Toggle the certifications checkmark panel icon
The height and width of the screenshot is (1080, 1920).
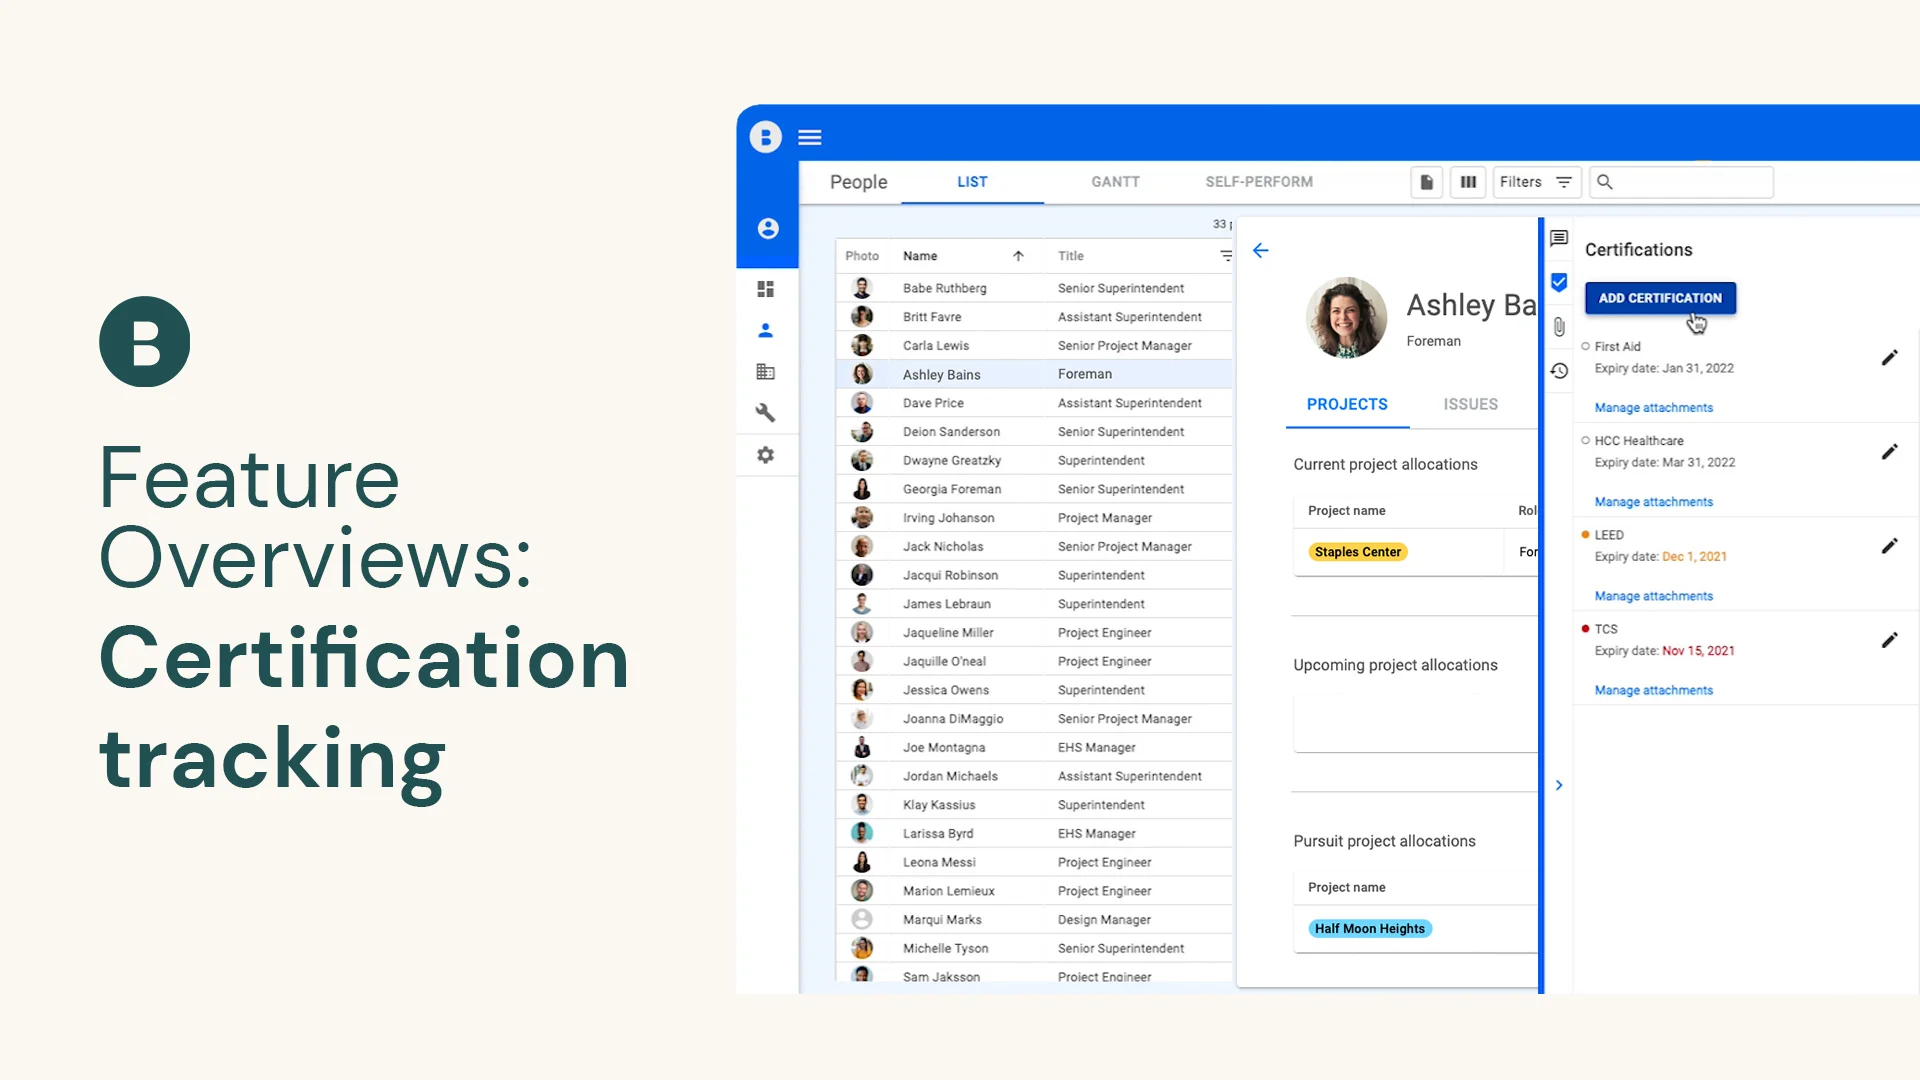pyautogui.click(x=1559, y=282)
